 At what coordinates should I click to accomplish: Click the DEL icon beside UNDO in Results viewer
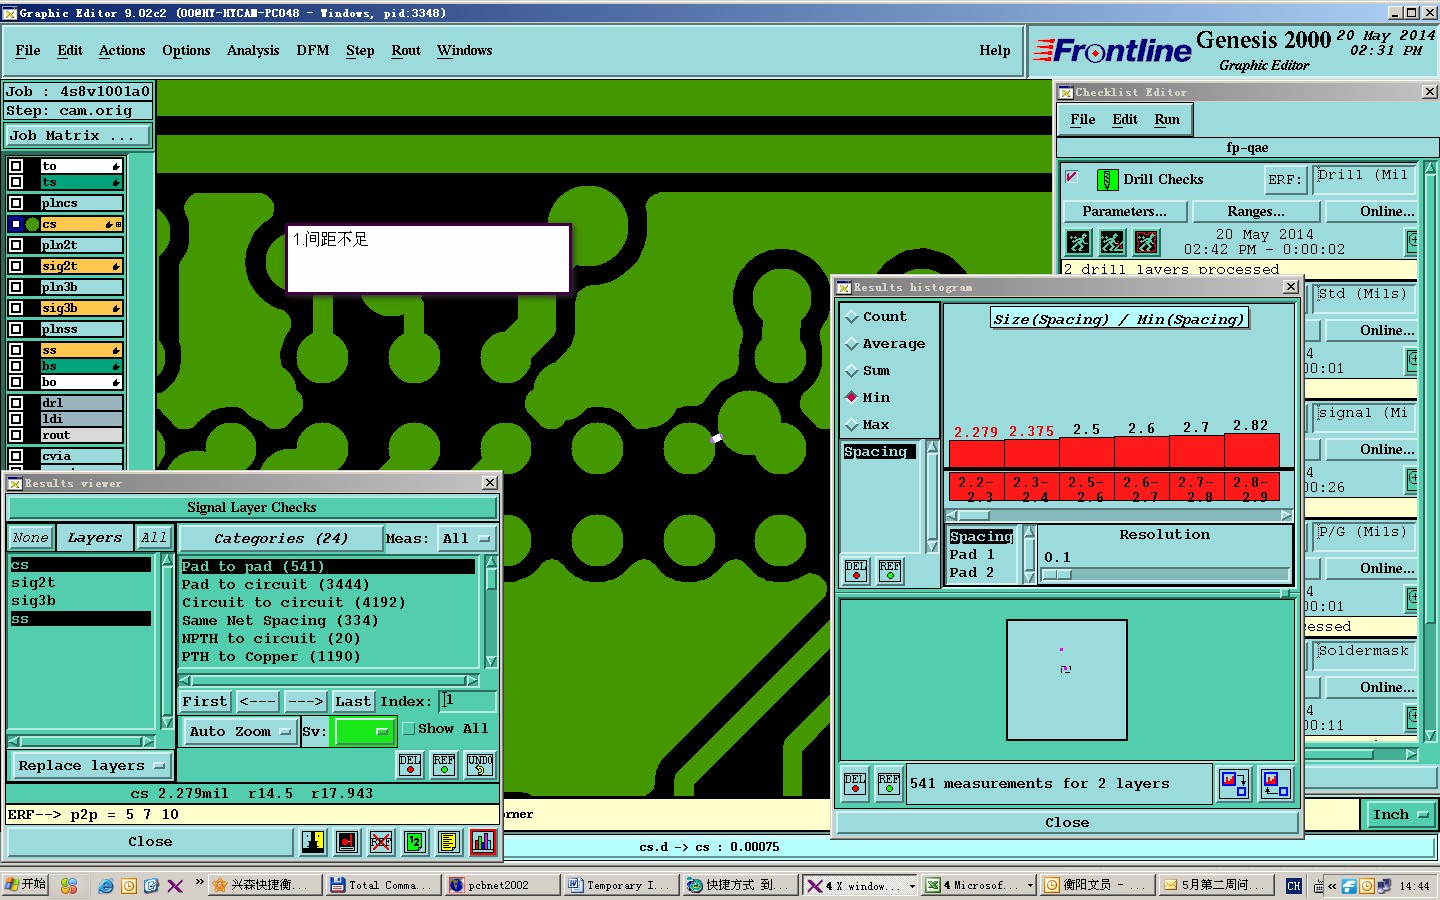[x=410, y=765]
